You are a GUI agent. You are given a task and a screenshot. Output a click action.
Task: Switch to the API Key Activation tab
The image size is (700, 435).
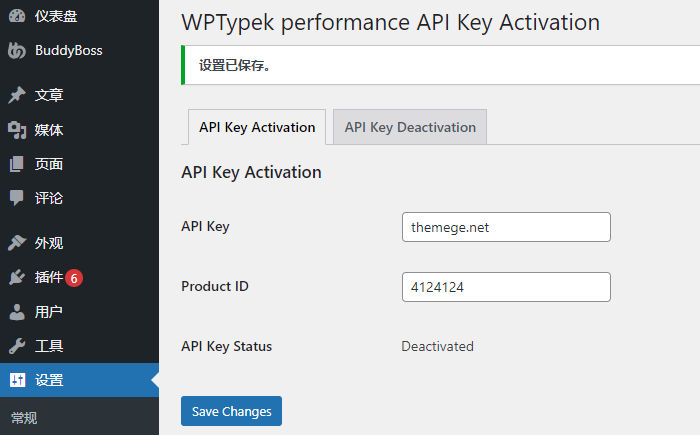coord(257,127)
